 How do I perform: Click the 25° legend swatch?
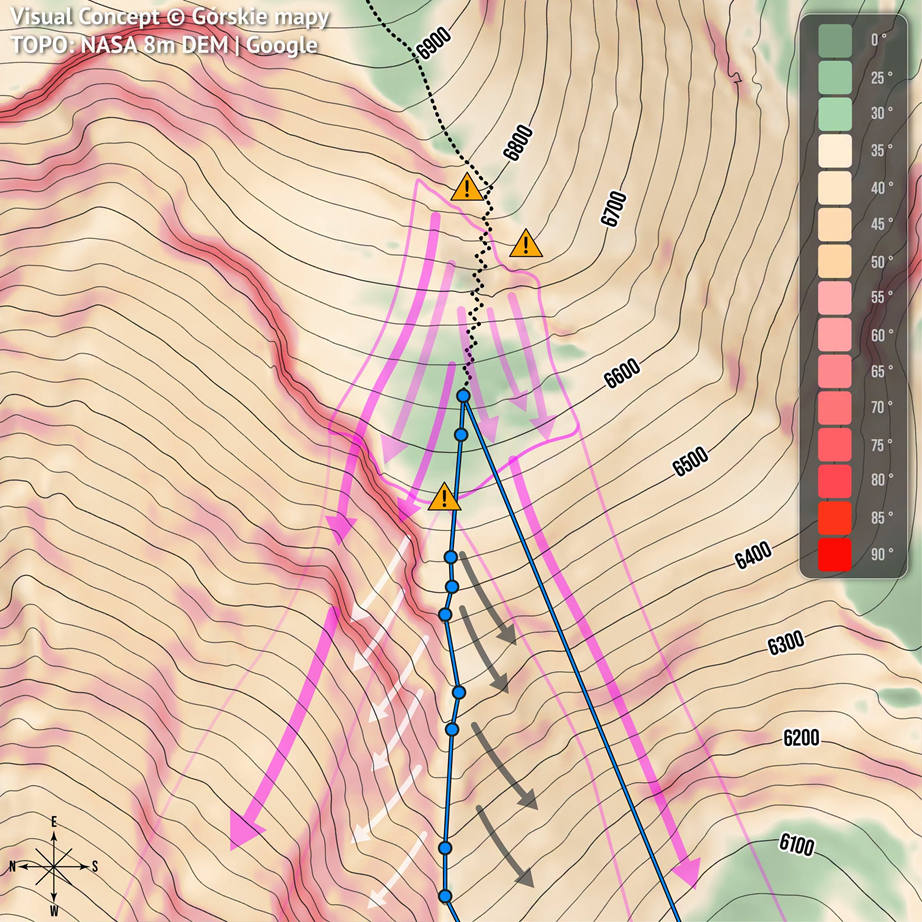click(834, 78)
